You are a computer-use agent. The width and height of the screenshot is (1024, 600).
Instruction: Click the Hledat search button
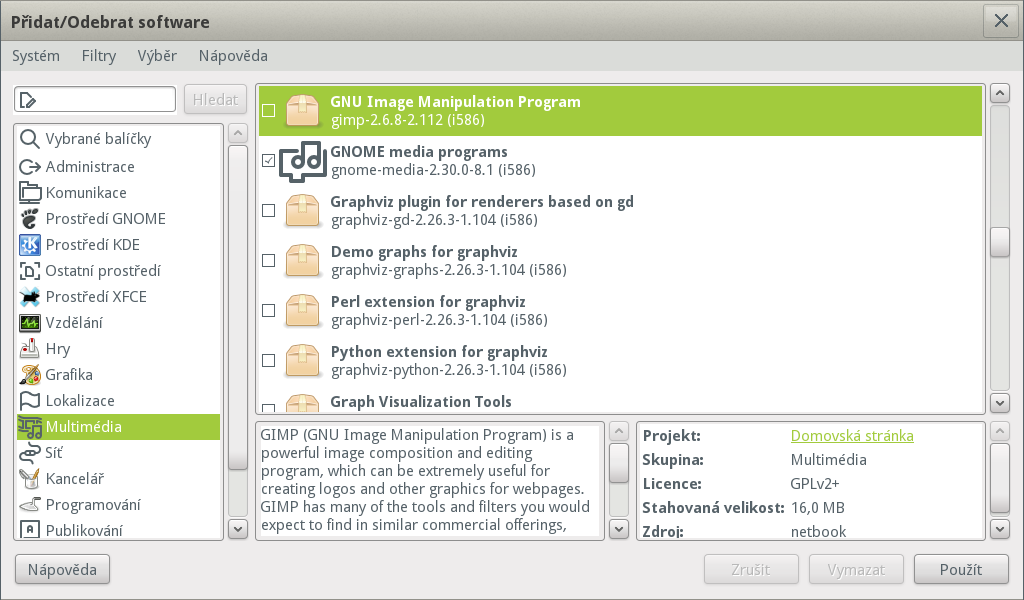216,100
